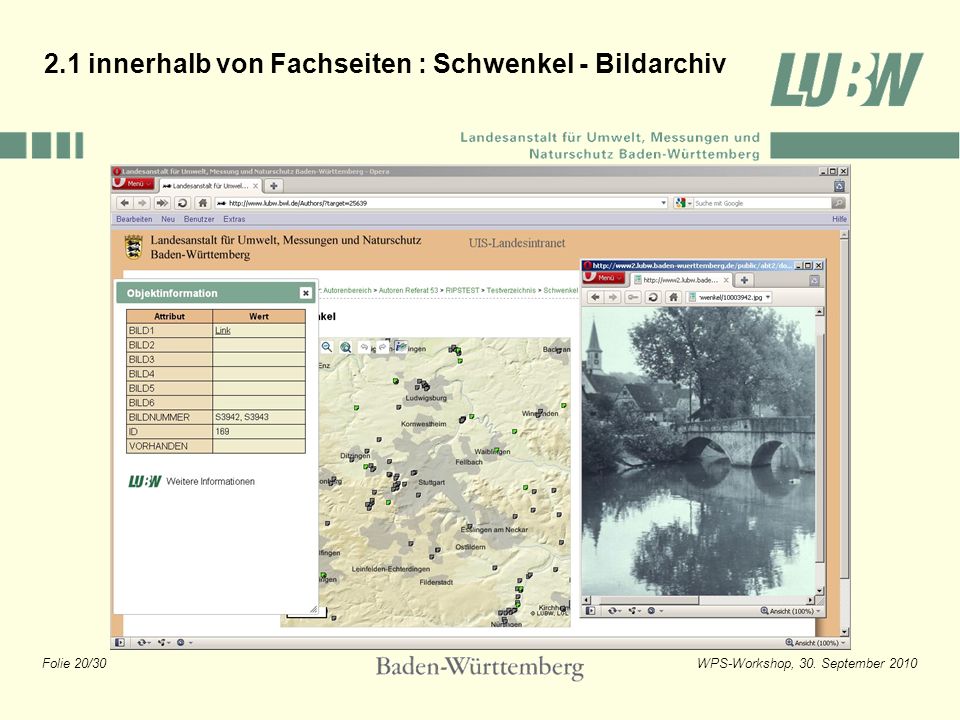Toggle the panel button in popup status bar
This screenshot has height=720, width=960.
590,611
